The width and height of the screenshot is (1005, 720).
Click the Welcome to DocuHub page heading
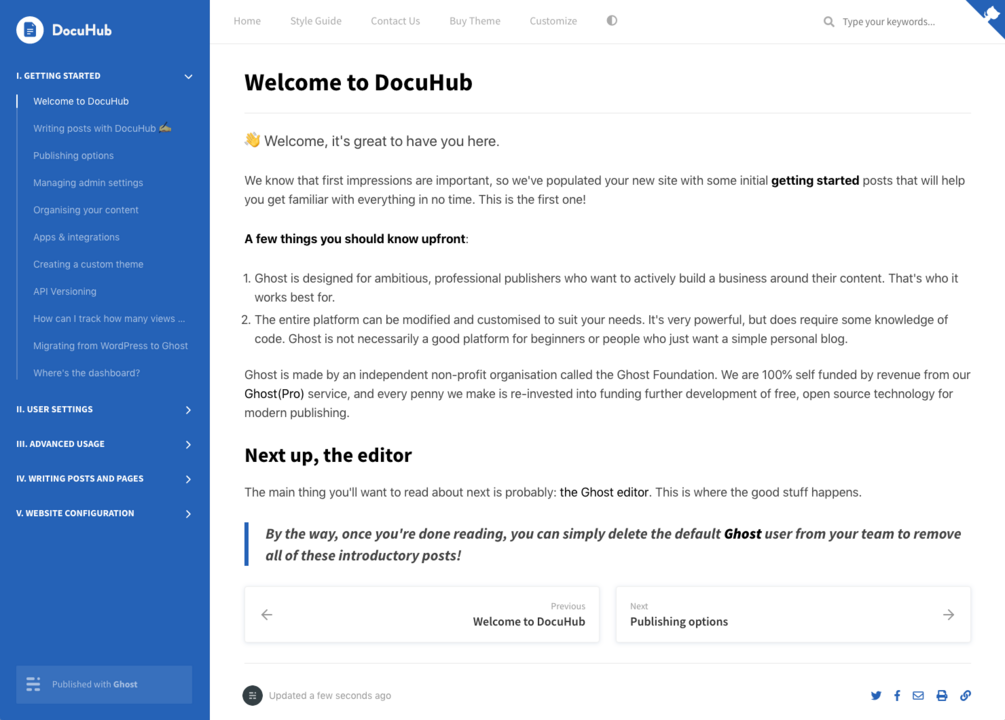tap(358, 83)
